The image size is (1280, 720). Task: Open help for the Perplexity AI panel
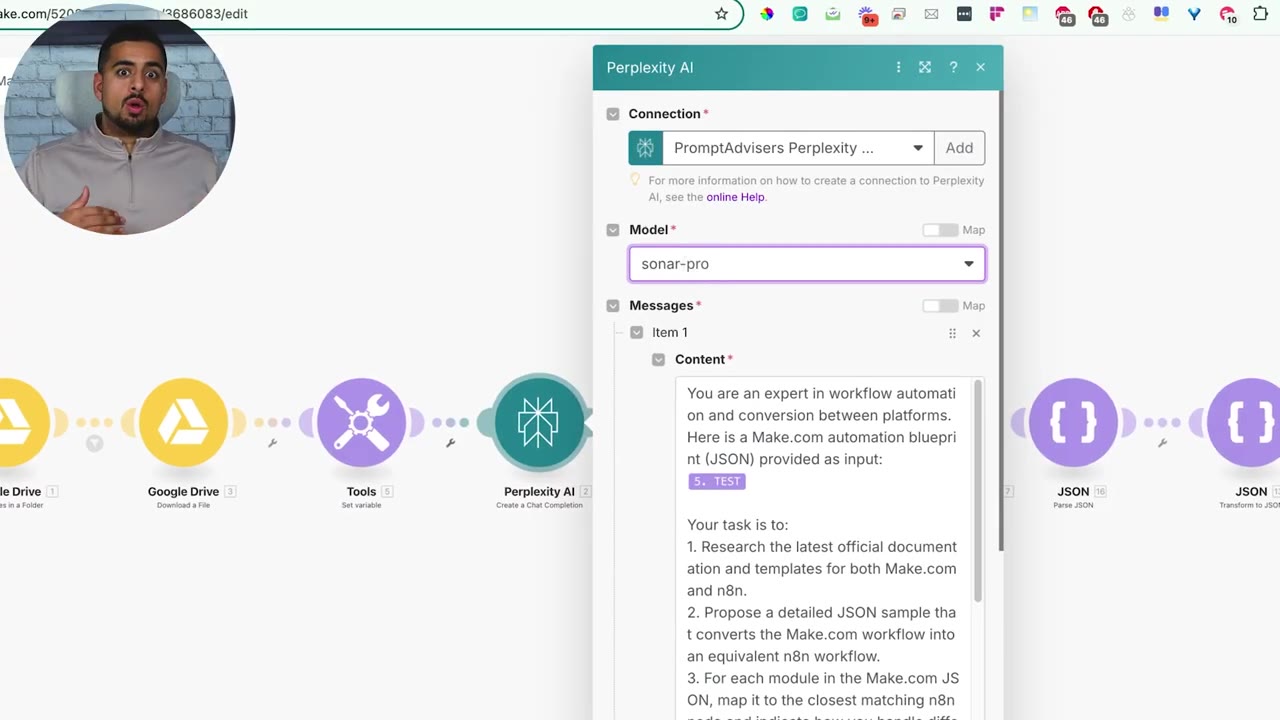click(953, 67)
